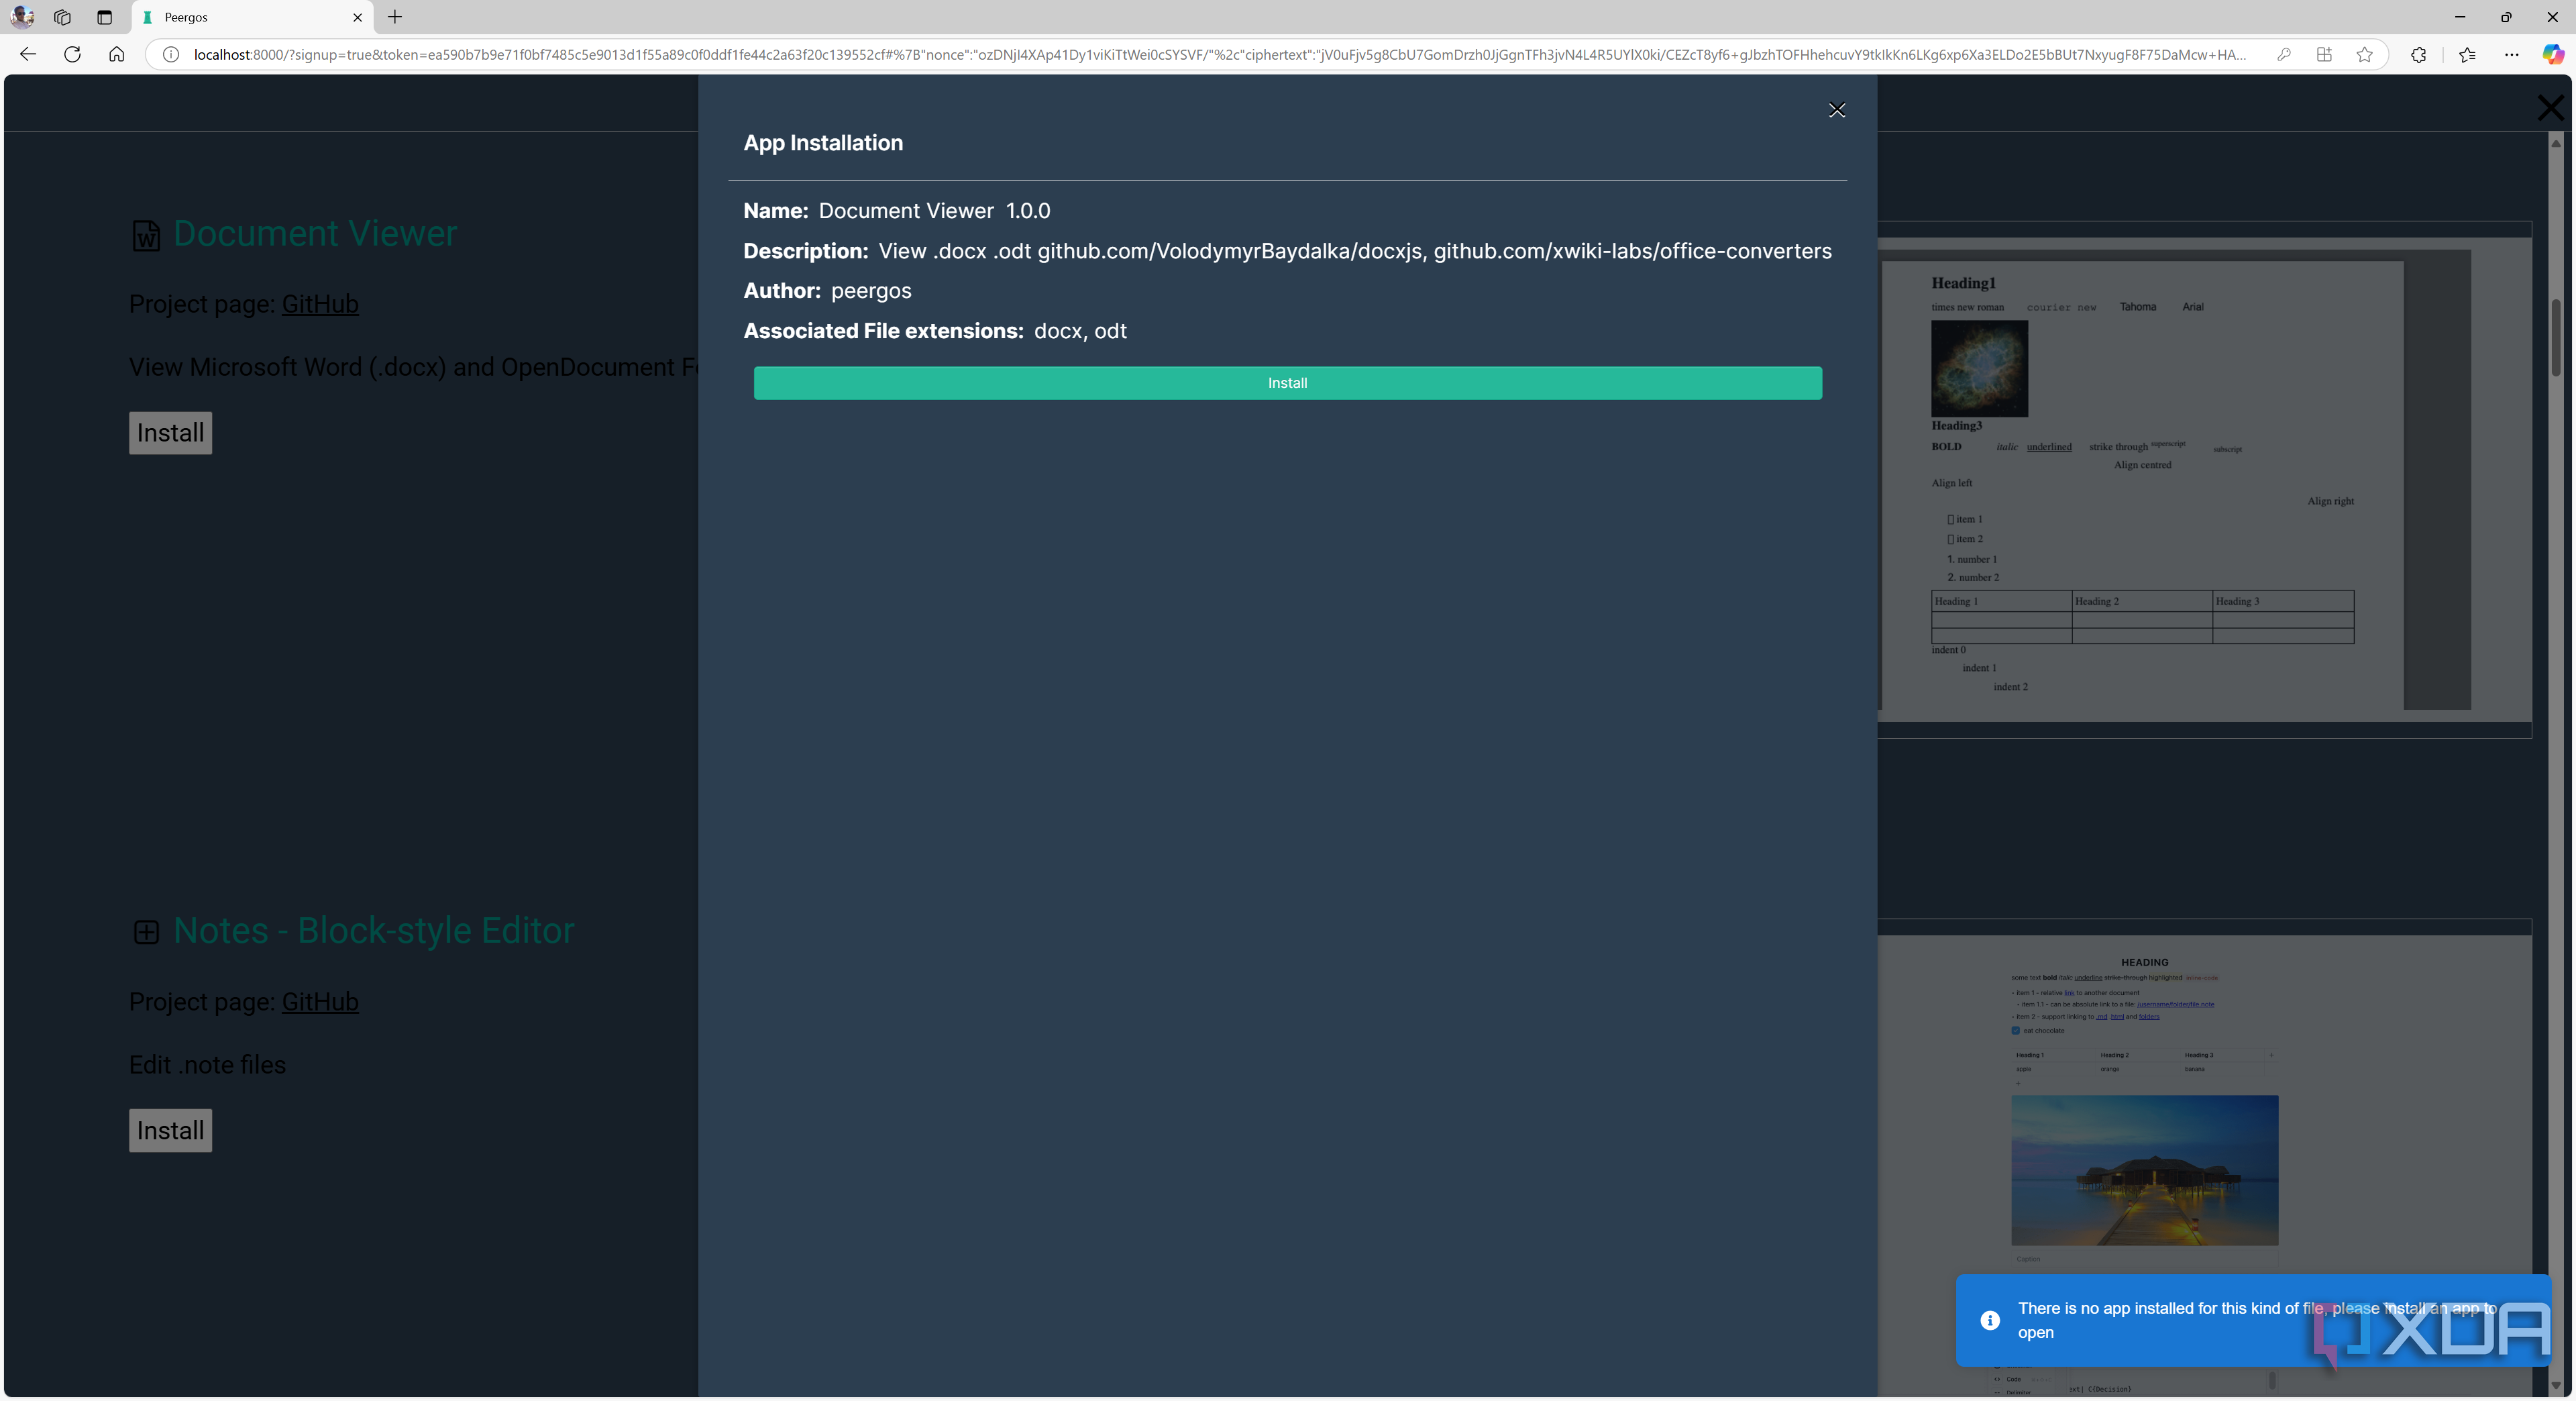Close the Peergos tab

click(x=357, y=17)
